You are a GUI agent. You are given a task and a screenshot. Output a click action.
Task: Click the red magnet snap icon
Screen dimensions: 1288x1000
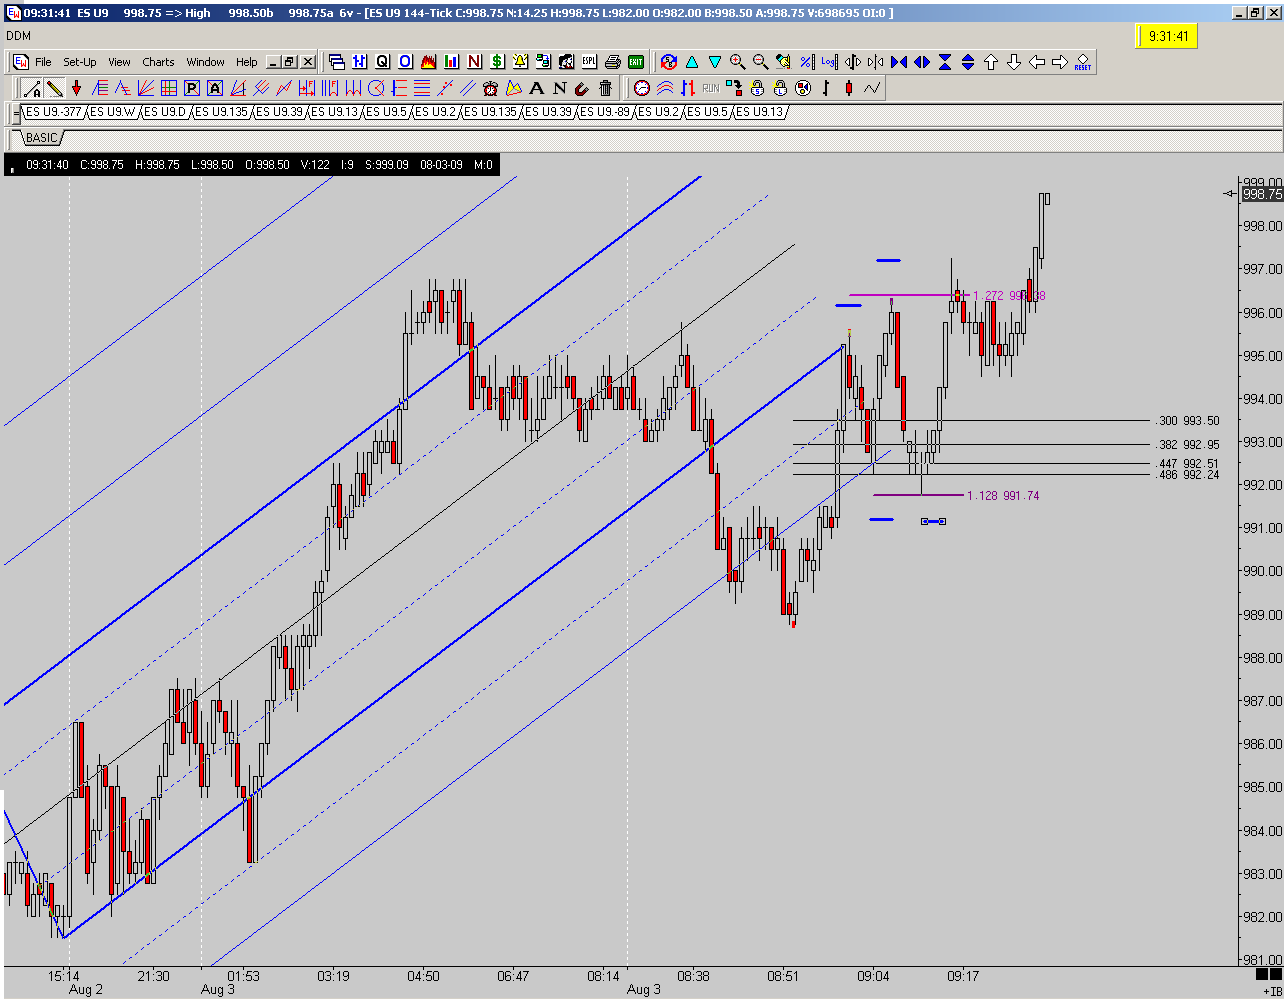(x=582, y=88)
